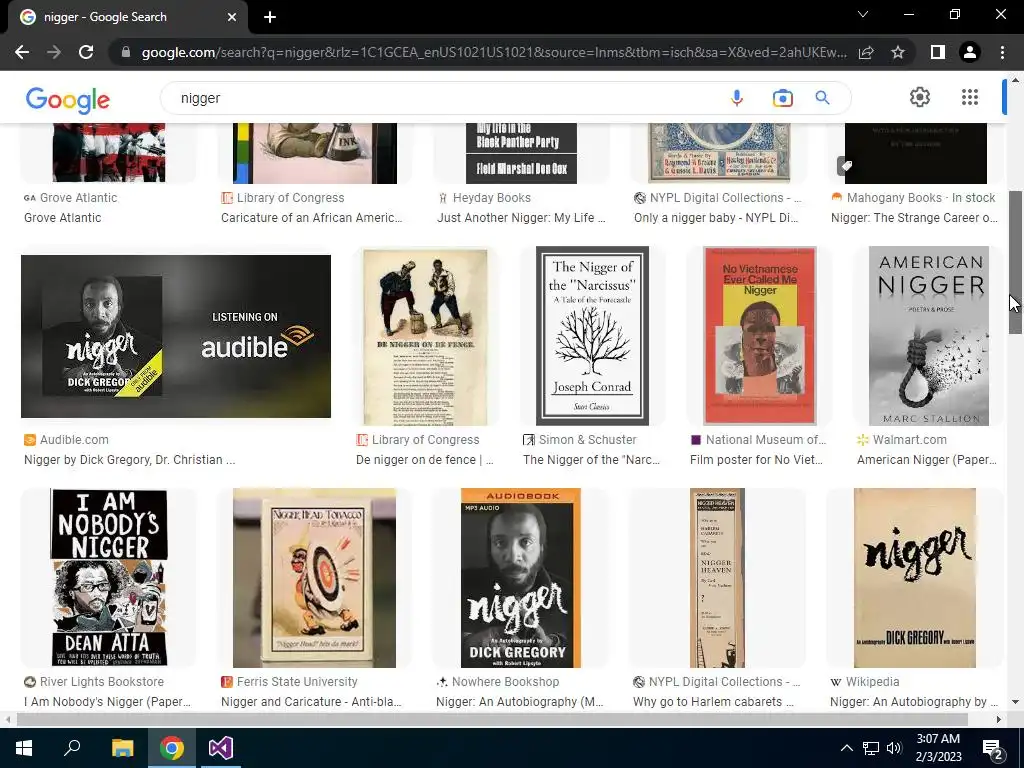Go back to the previous page
This screenshot has width=1024, height=768.
point(22,52)
